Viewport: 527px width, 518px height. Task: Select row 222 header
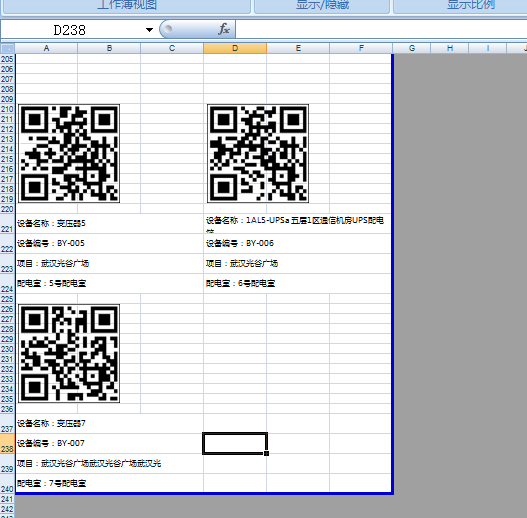[7, 244]
